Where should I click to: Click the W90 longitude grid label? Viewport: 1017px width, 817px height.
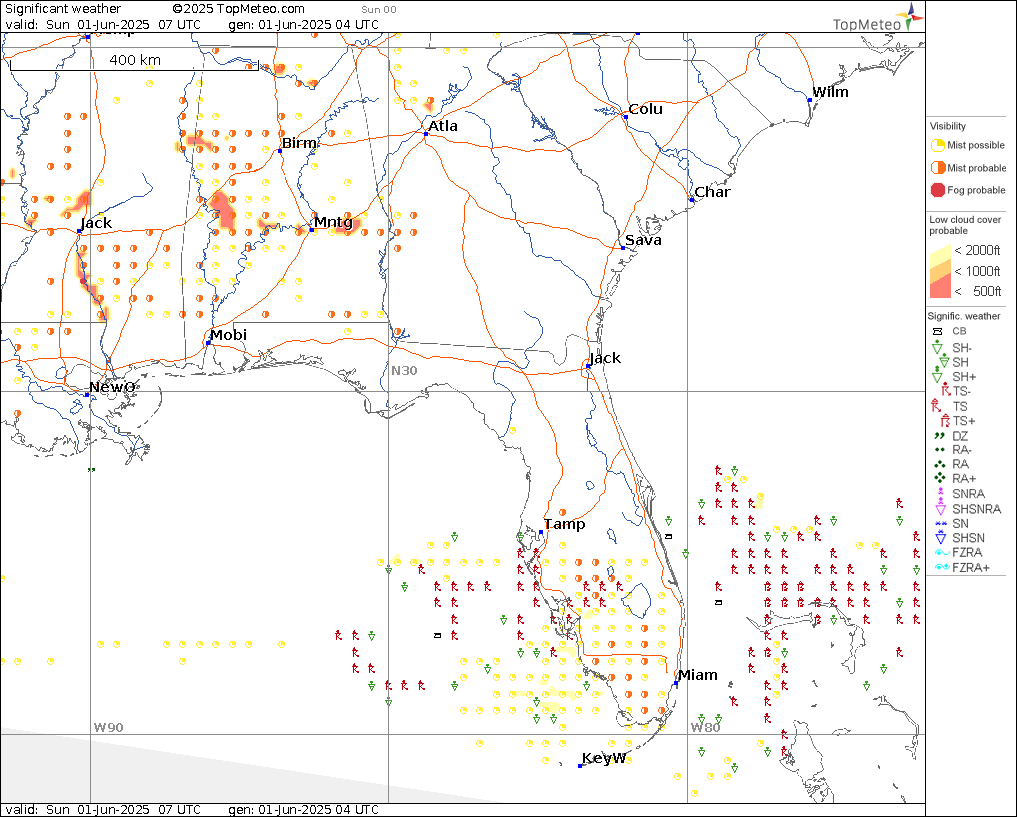[x=108, y=728]
